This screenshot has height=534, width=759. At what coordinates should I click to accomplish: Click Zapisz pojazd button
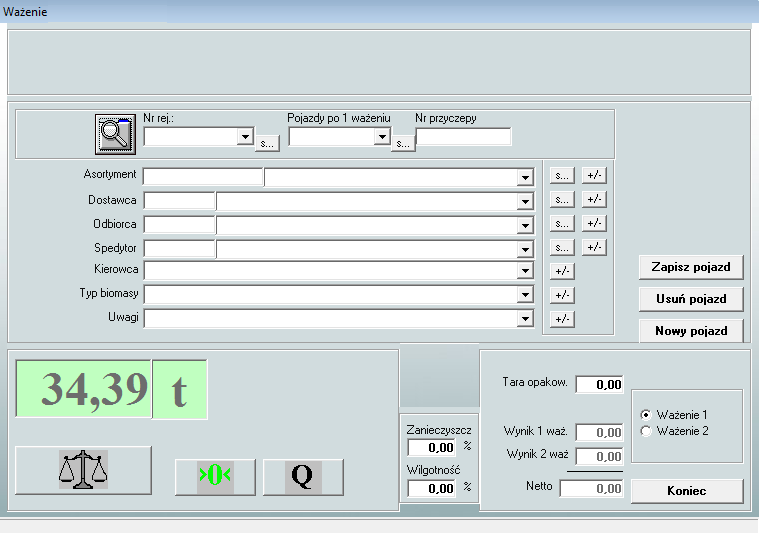pos(691,267)
